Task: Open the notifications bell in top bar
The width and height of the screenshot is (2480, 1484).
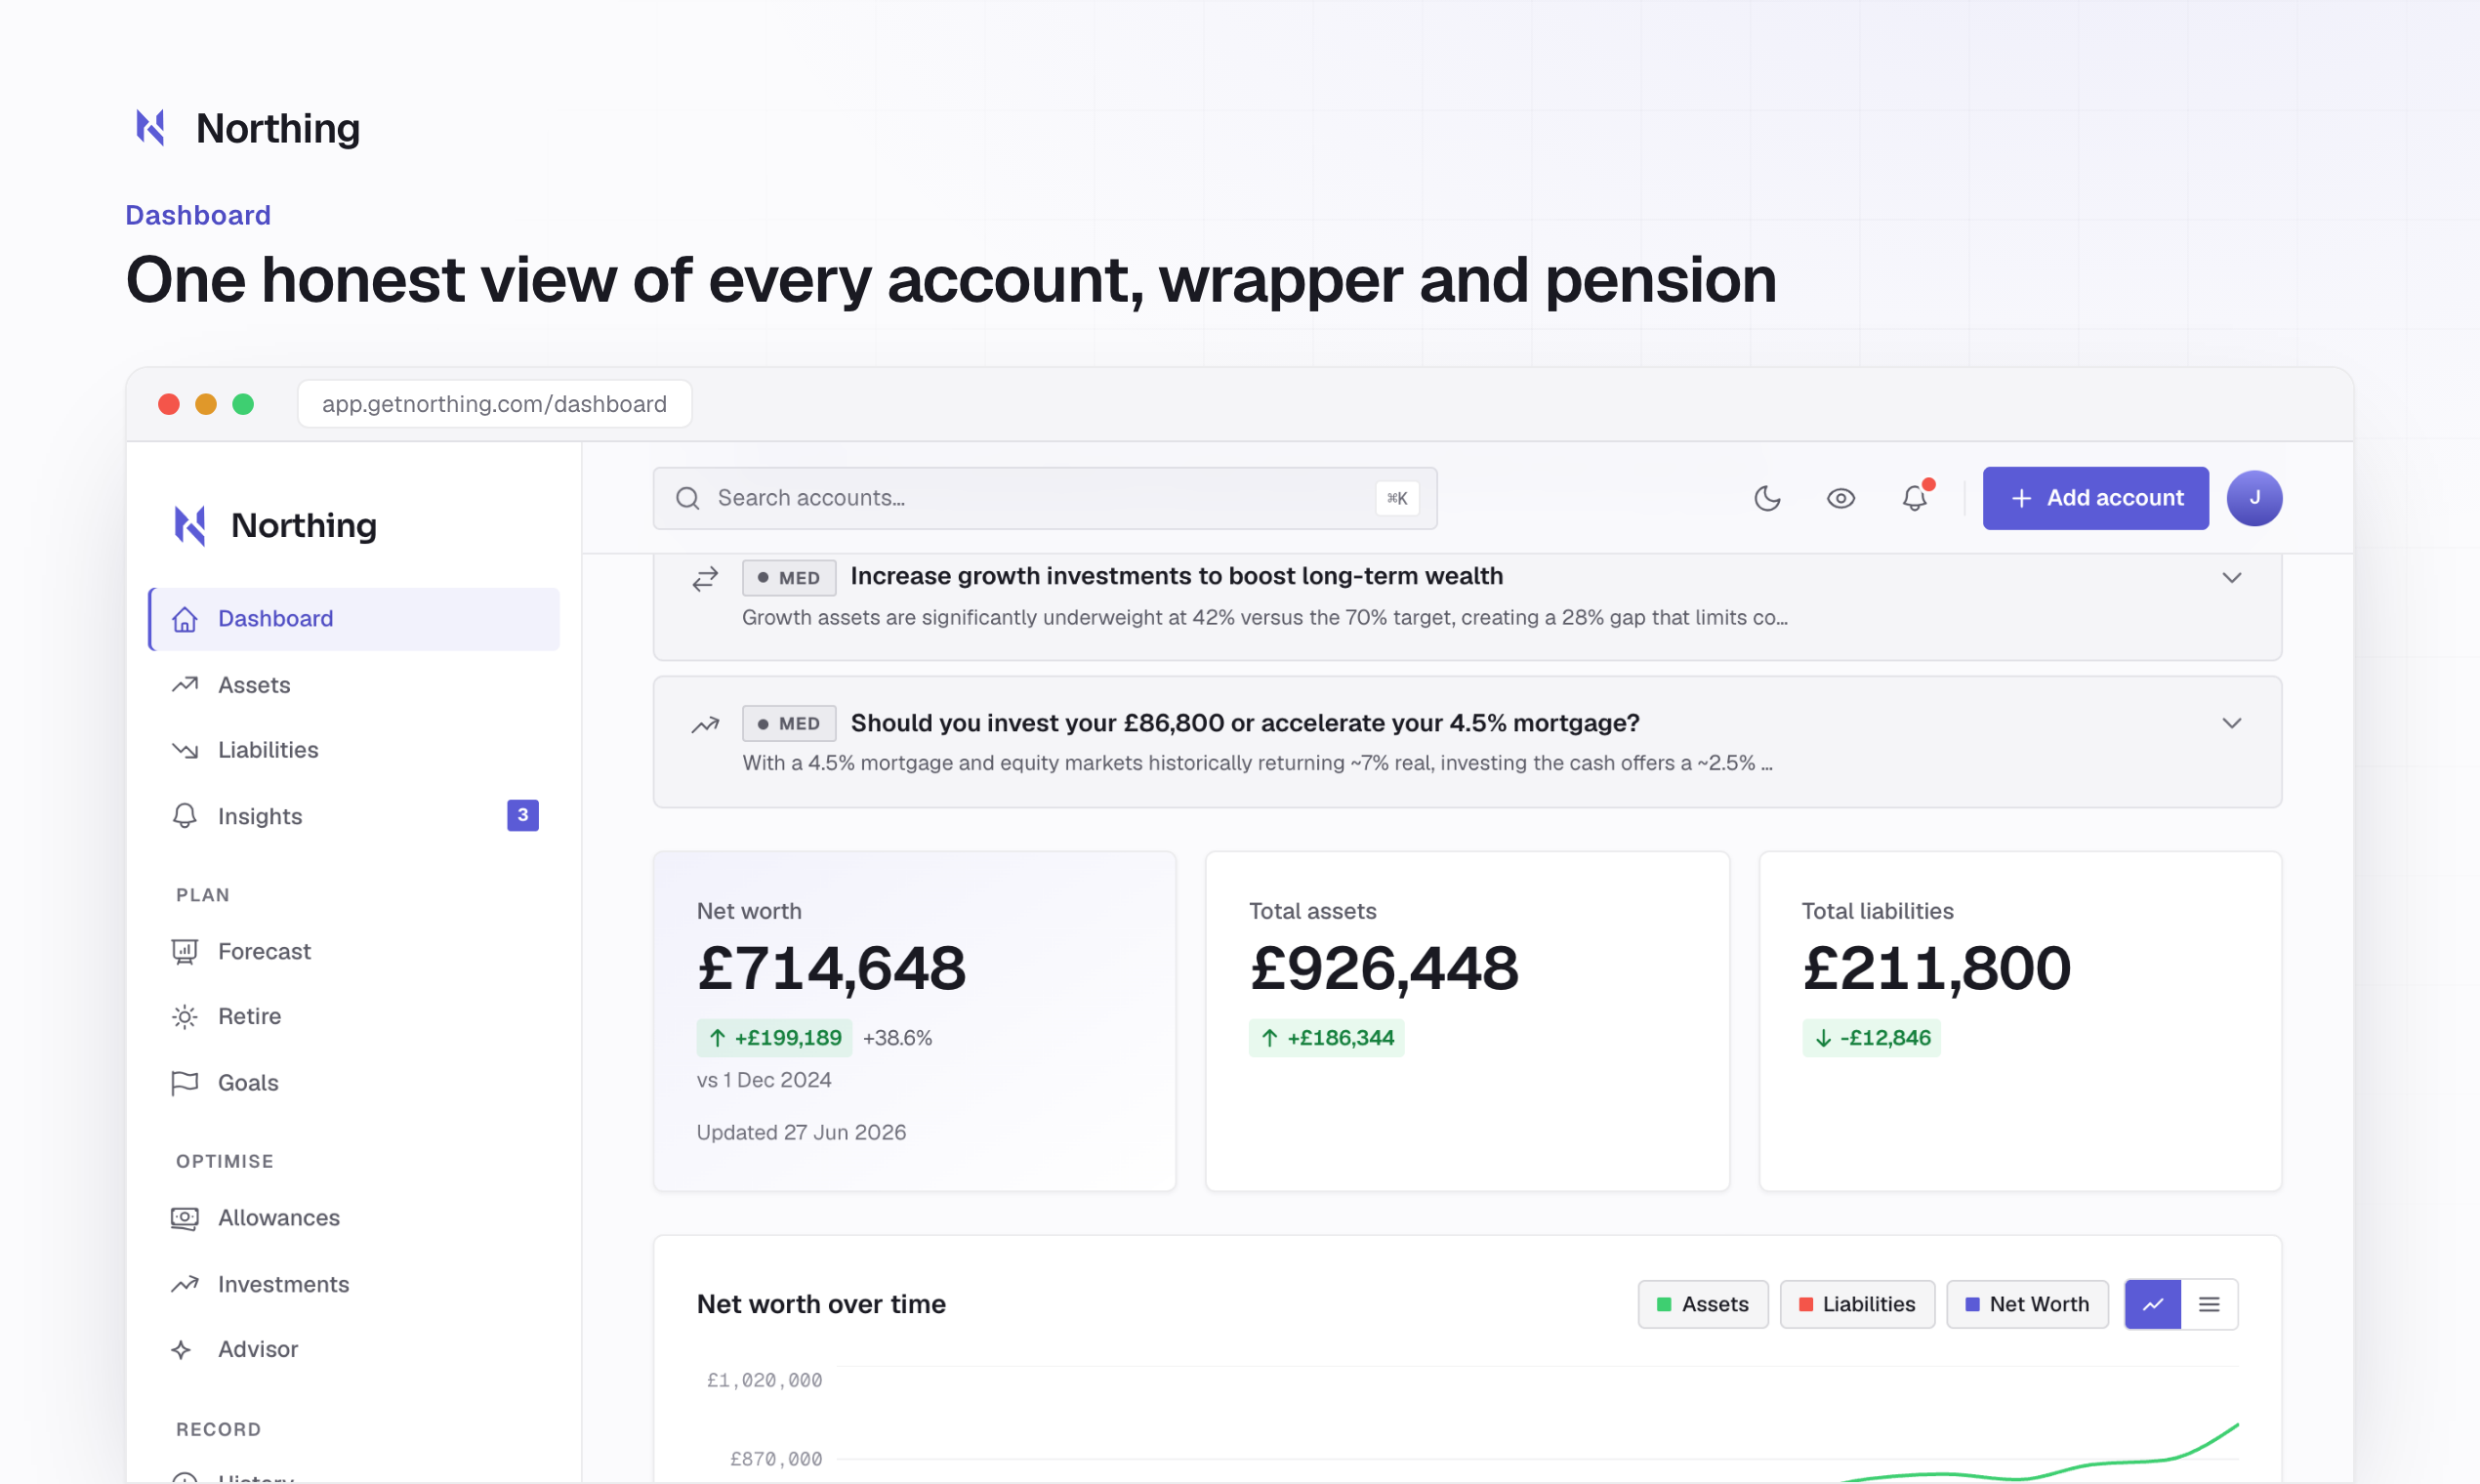Action: click(x=1914, y=498)
